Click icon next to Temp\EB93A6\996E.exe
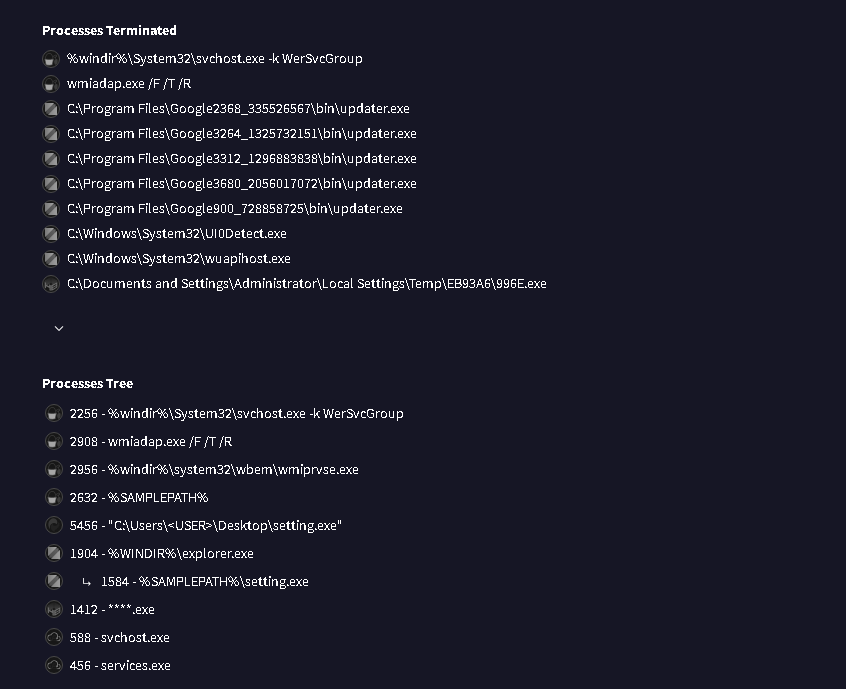The image size is (846, 689). pyautogui.click(x=51, y=284)
